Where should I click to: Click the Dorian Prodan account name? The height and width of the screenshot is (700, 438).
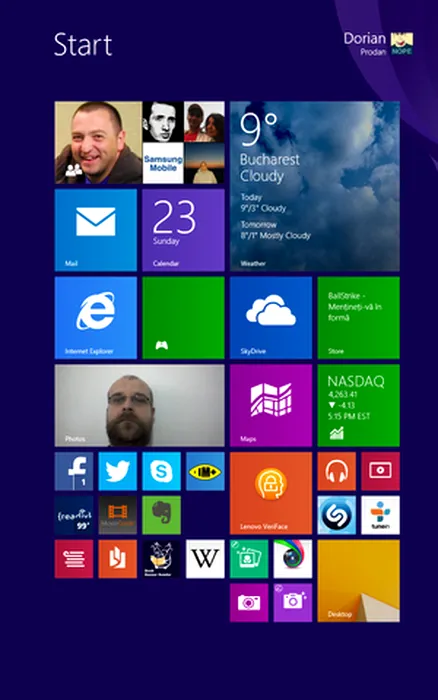365,44
